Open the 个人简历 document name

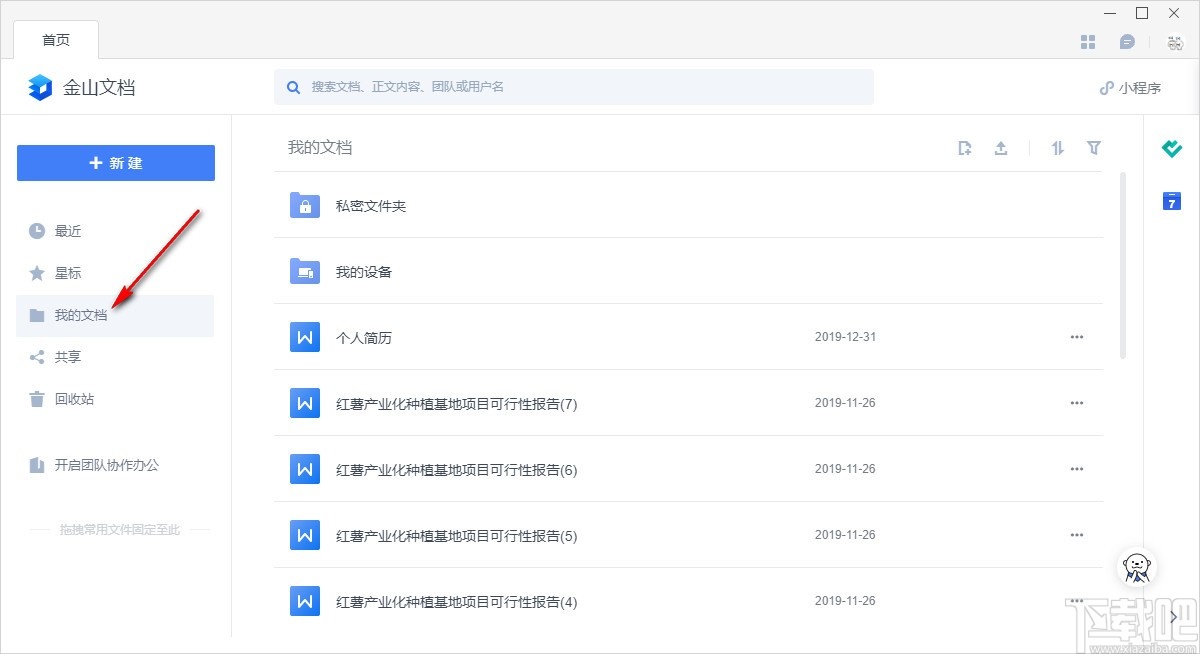pyautogui.click(x=364, y=338)
